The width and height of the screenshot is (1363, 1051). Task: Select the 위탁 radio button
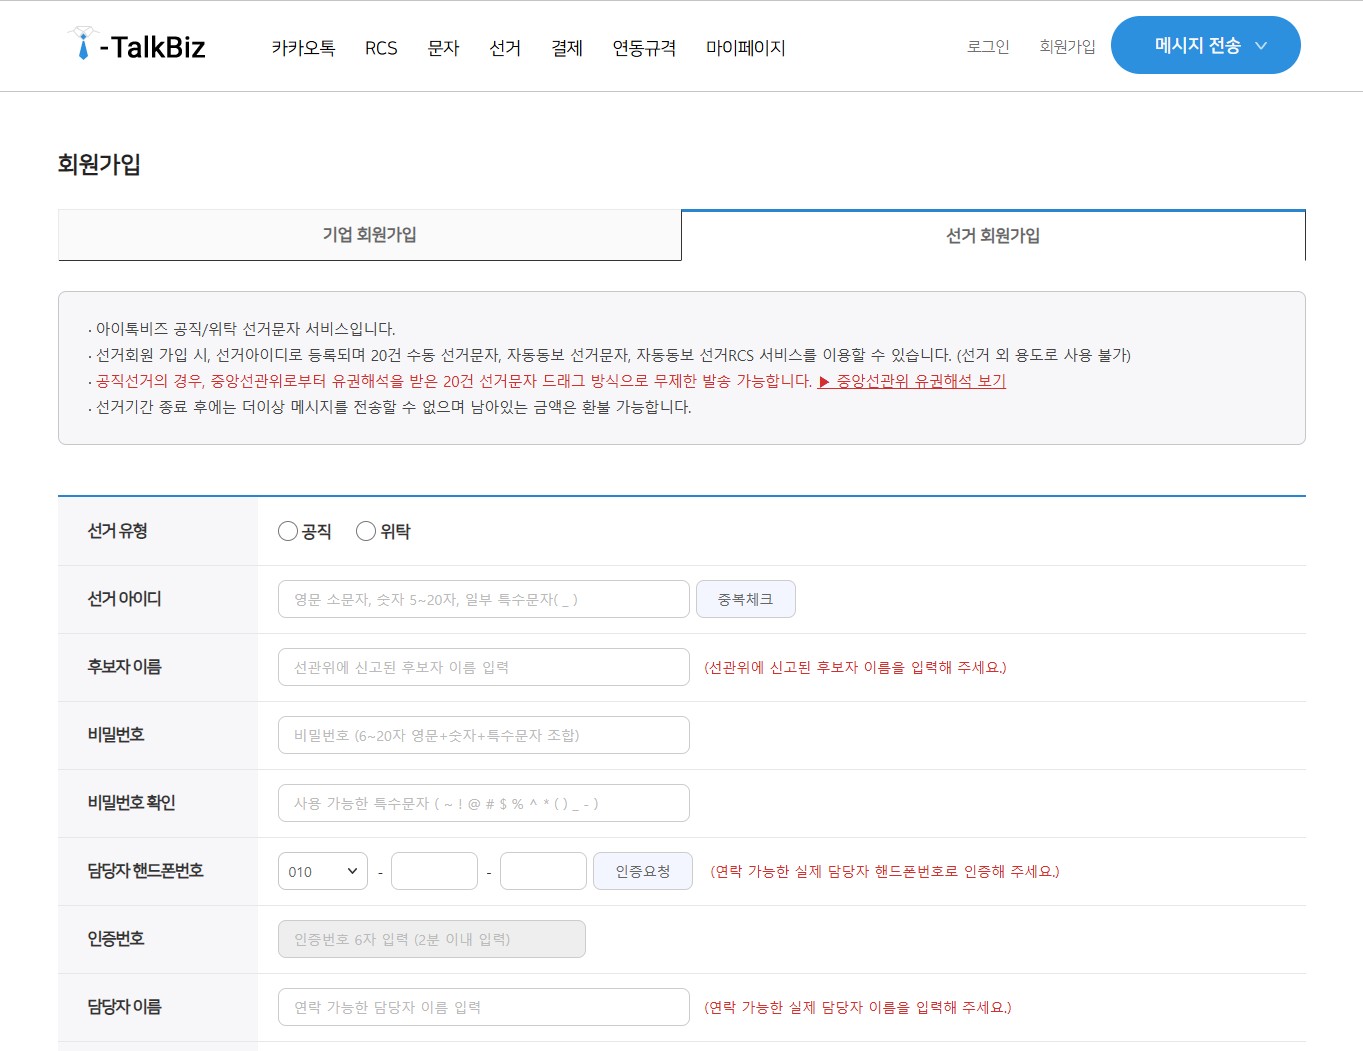coord(366,531)
